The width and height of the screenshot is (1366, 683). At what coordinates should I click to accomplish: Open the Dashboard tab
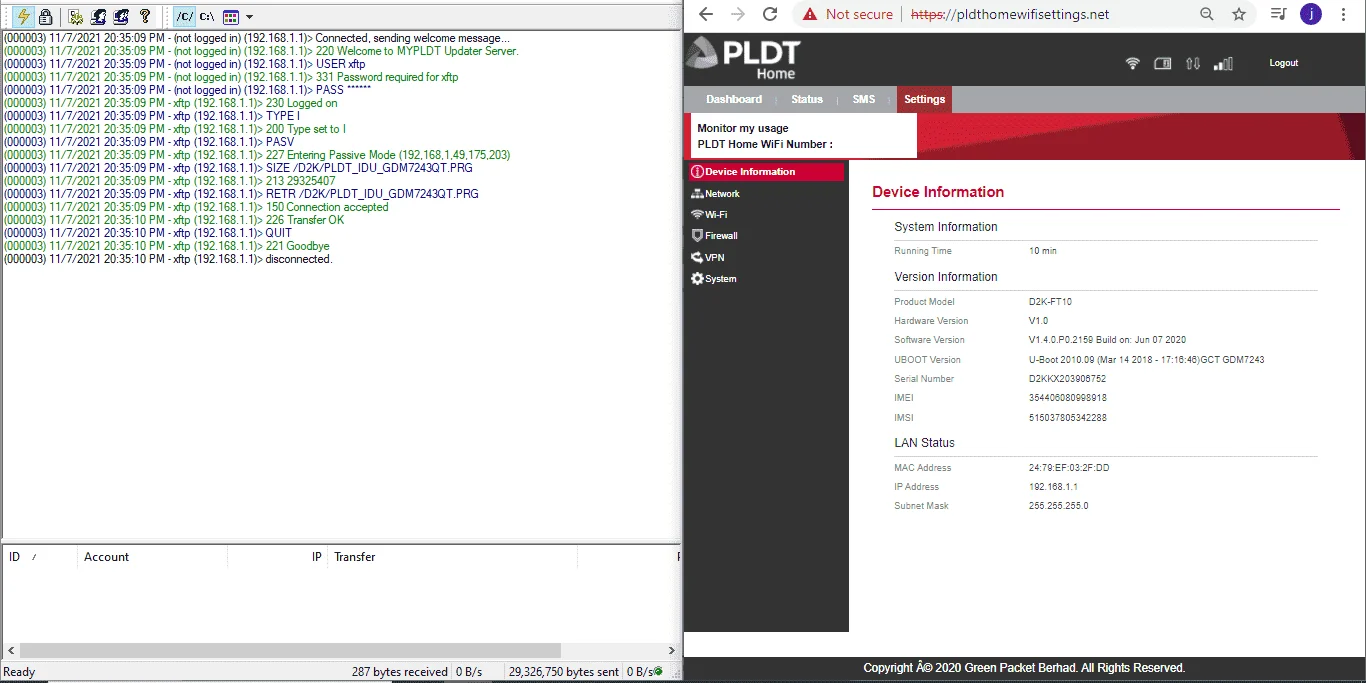pos(734,99)
